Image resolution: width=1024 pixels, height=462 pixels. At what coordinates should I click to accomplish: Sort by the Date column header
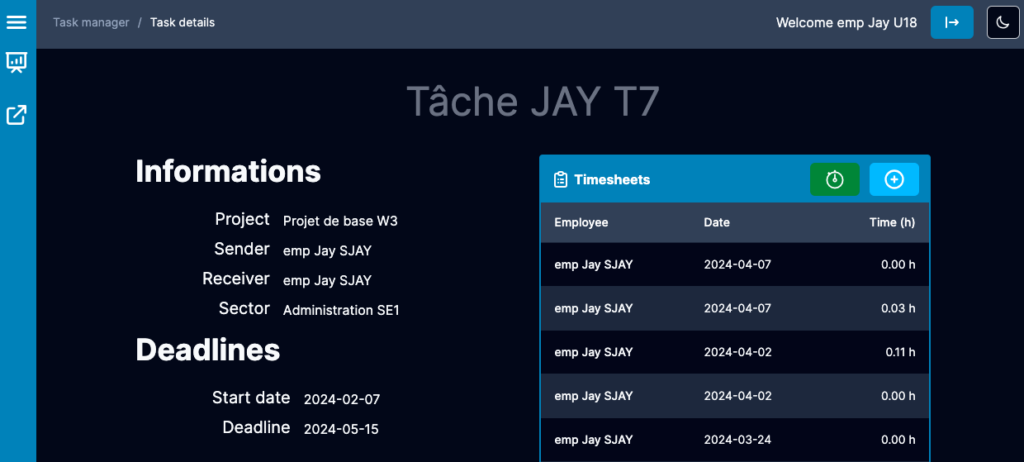(x=716, y=222)
